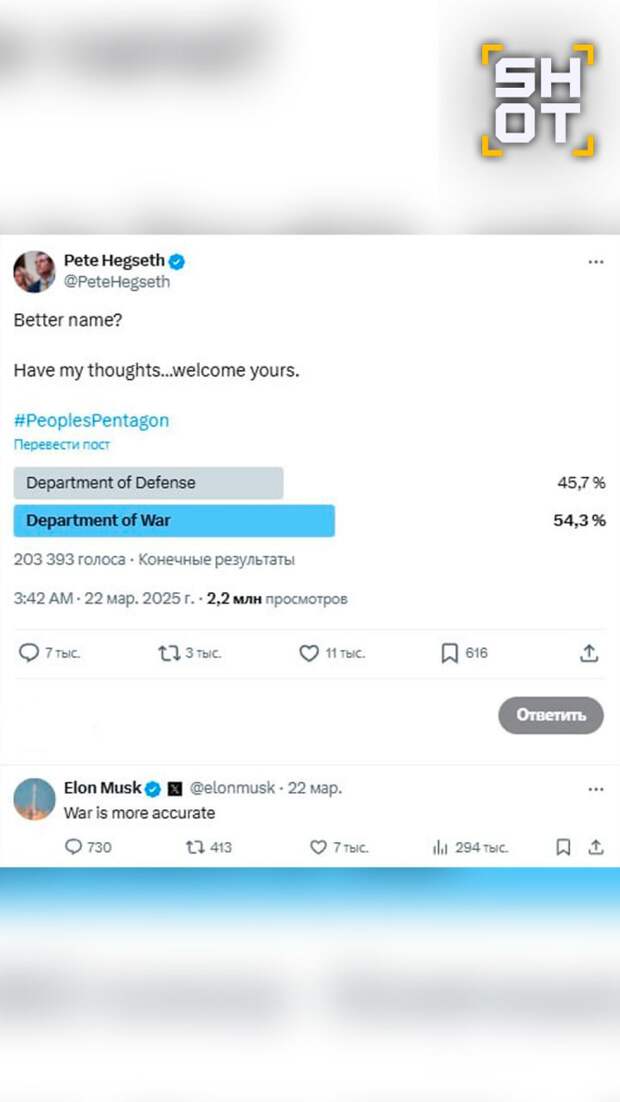
Task: Open more options on Elon Musk's reply
Action: (x=596, y=789)
